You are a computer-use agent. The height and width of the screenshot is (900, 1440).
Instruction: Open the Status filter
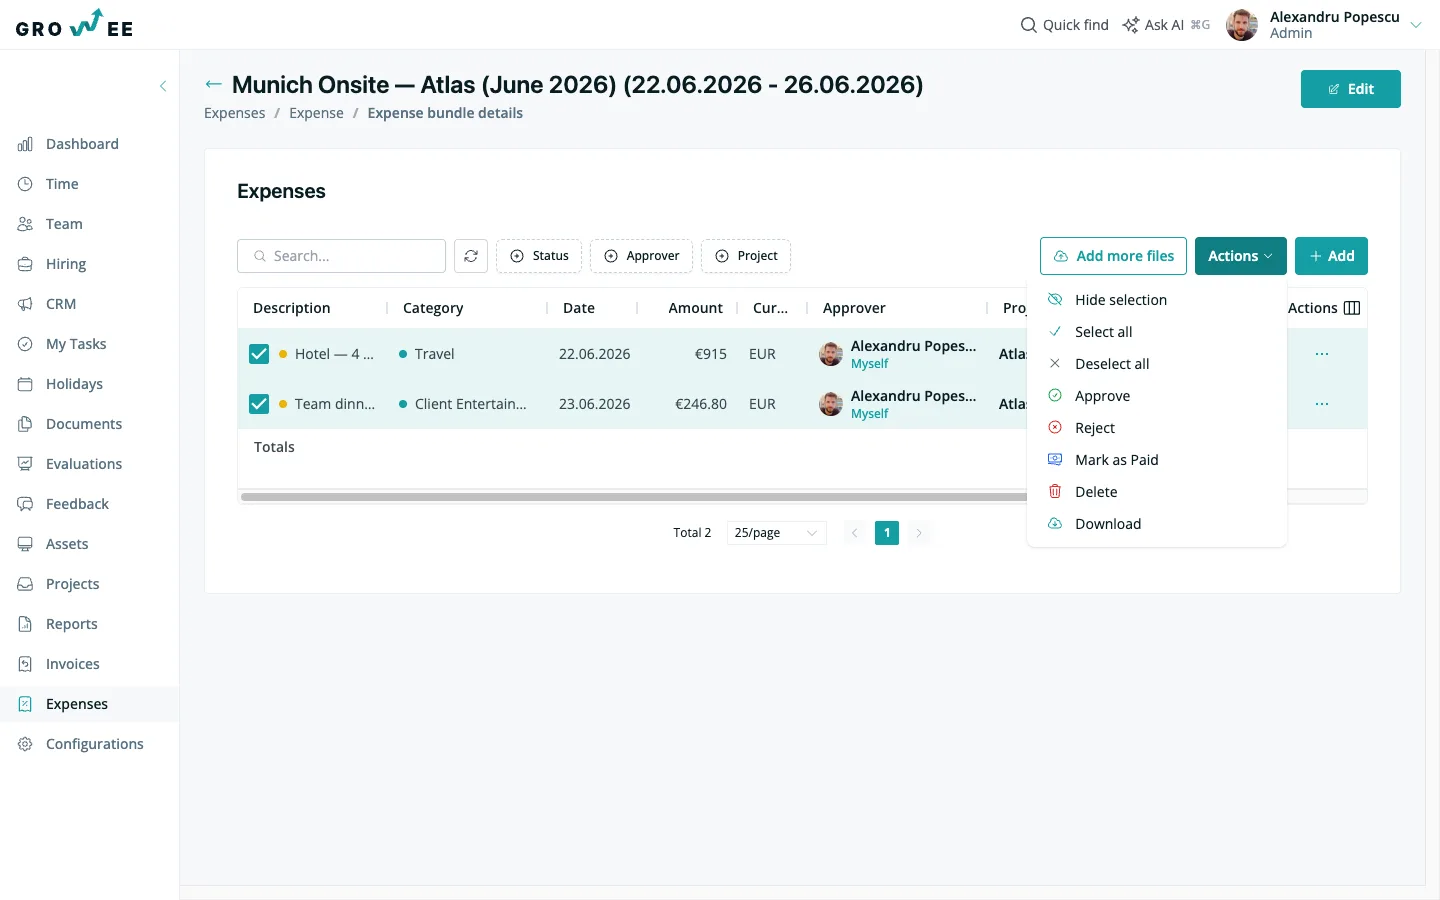pos(539,256)
